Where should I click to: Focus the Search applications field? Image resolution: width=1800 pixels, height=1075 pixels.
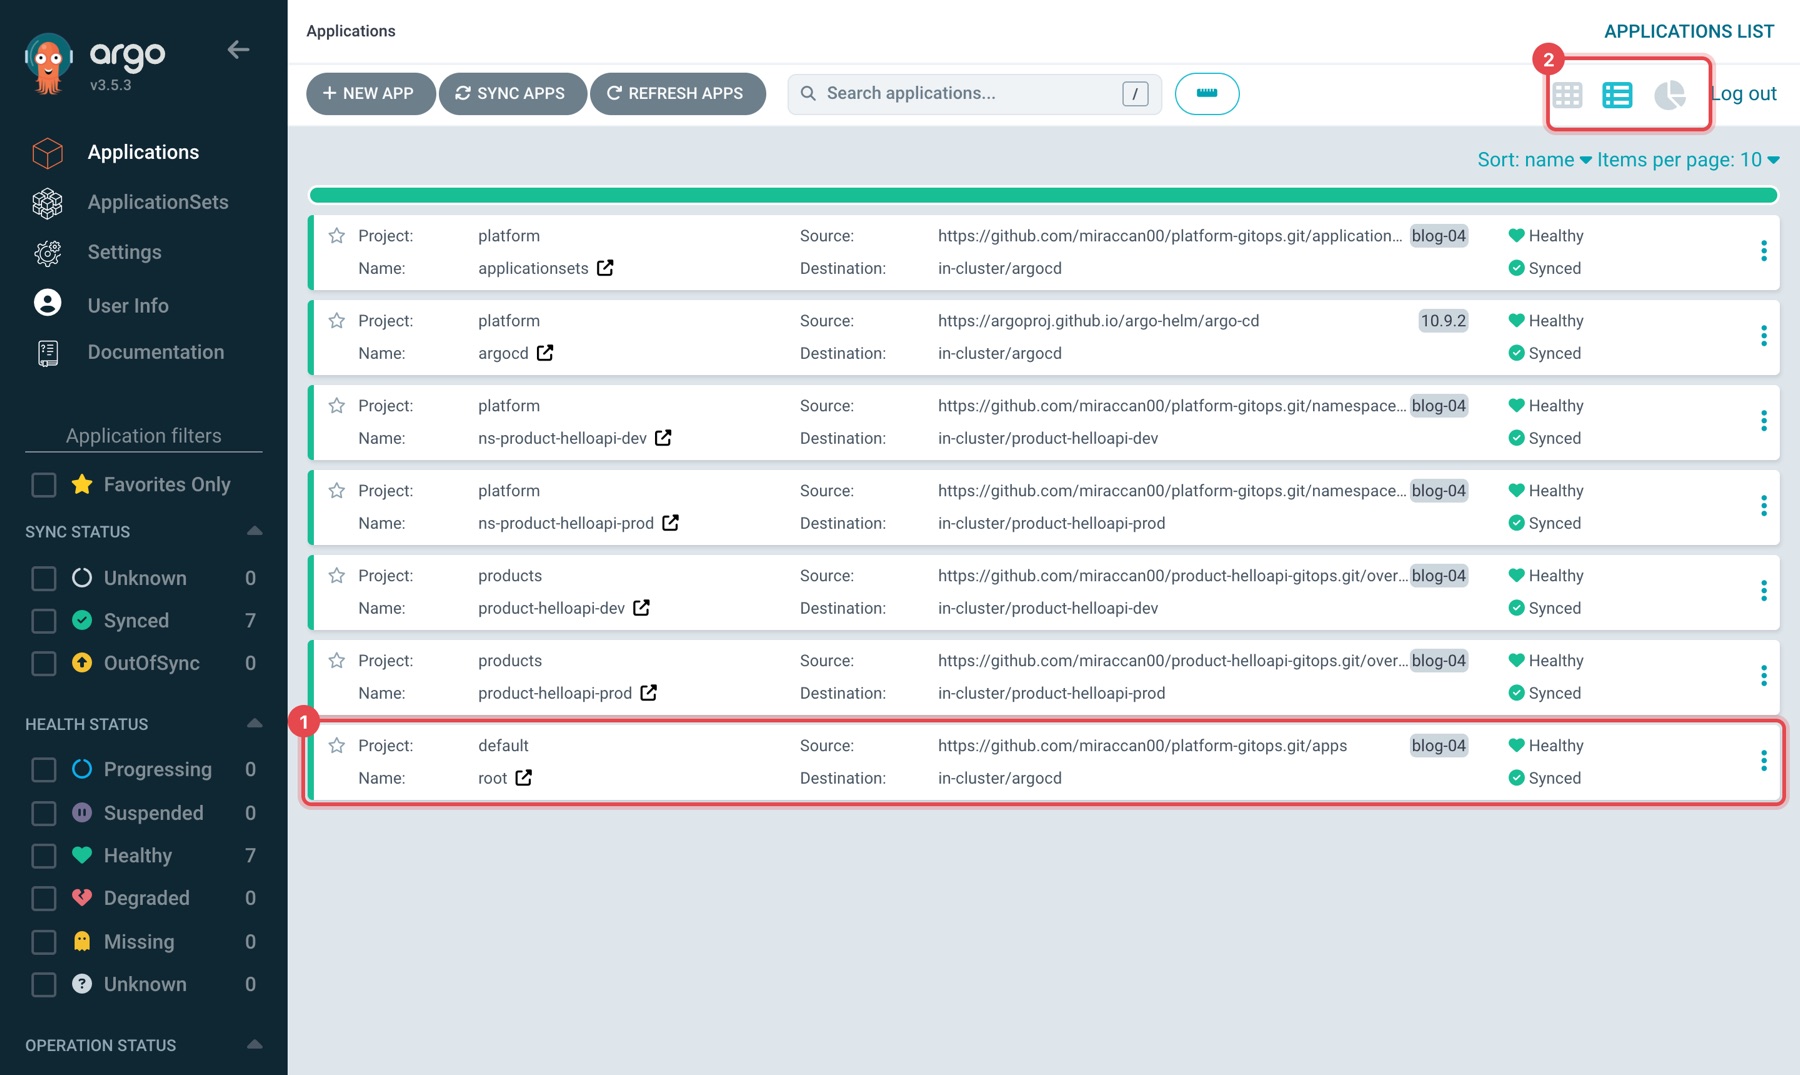tap(974, 94)
